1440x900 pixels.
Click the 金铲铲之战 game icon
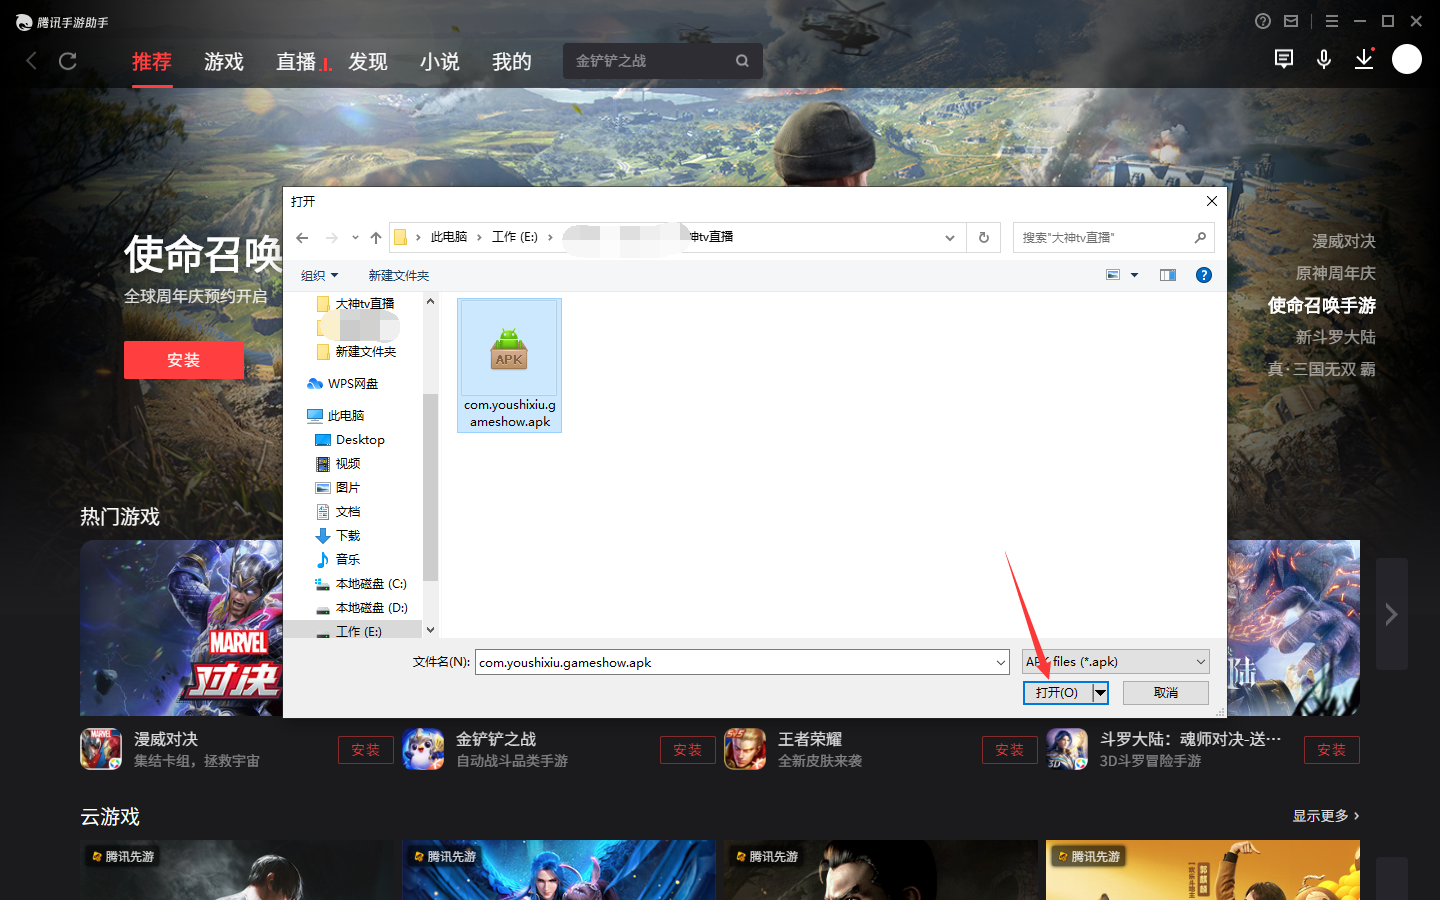(423, 749)
